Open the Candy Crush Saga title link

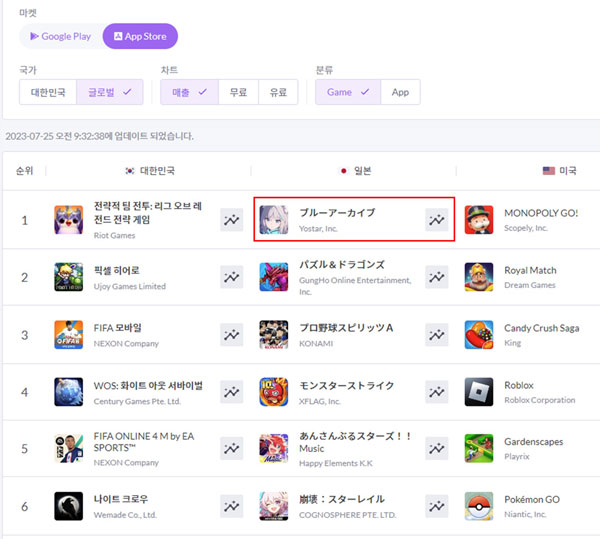(x=541, y=328)
